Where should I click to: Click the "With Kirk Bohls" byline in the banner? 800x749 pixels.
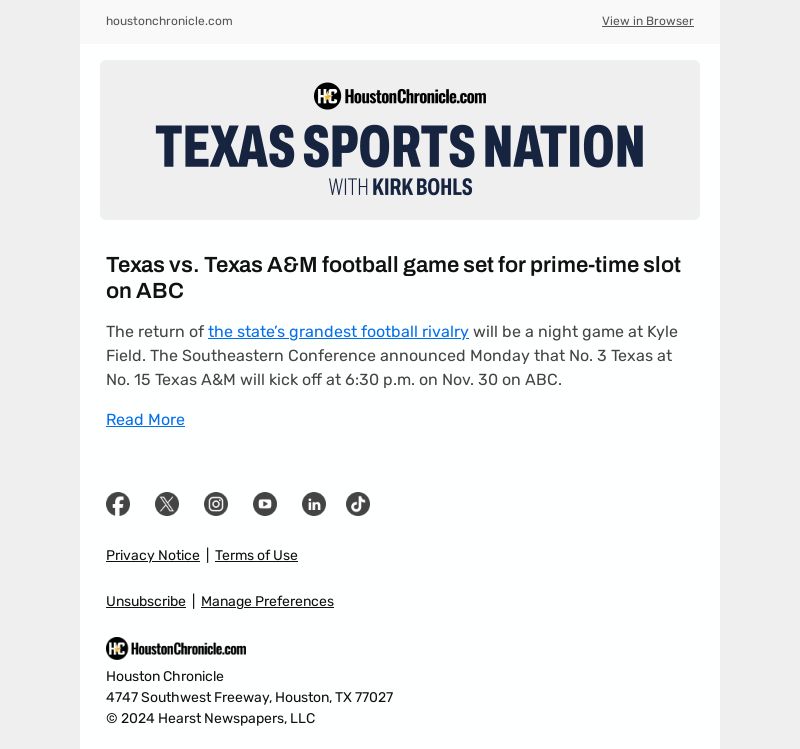(x=401, y=187)
